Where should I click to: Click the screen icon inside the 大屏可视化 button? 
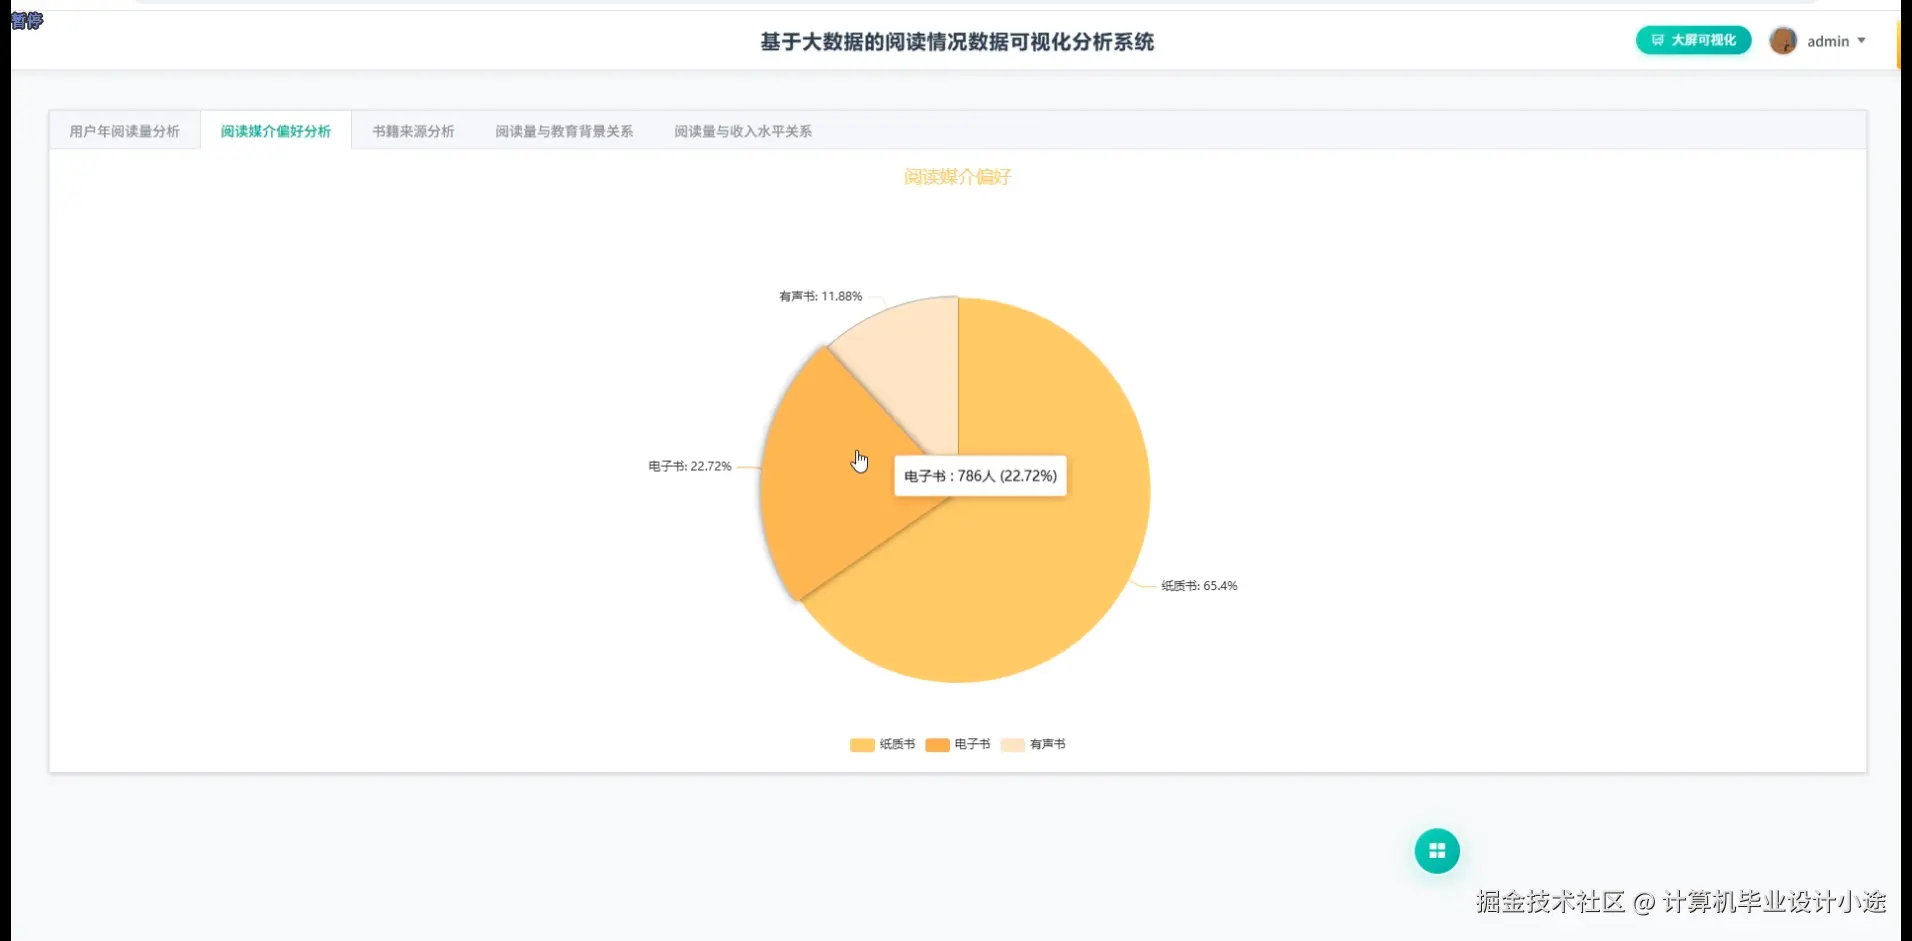(x=1659, y=40)
